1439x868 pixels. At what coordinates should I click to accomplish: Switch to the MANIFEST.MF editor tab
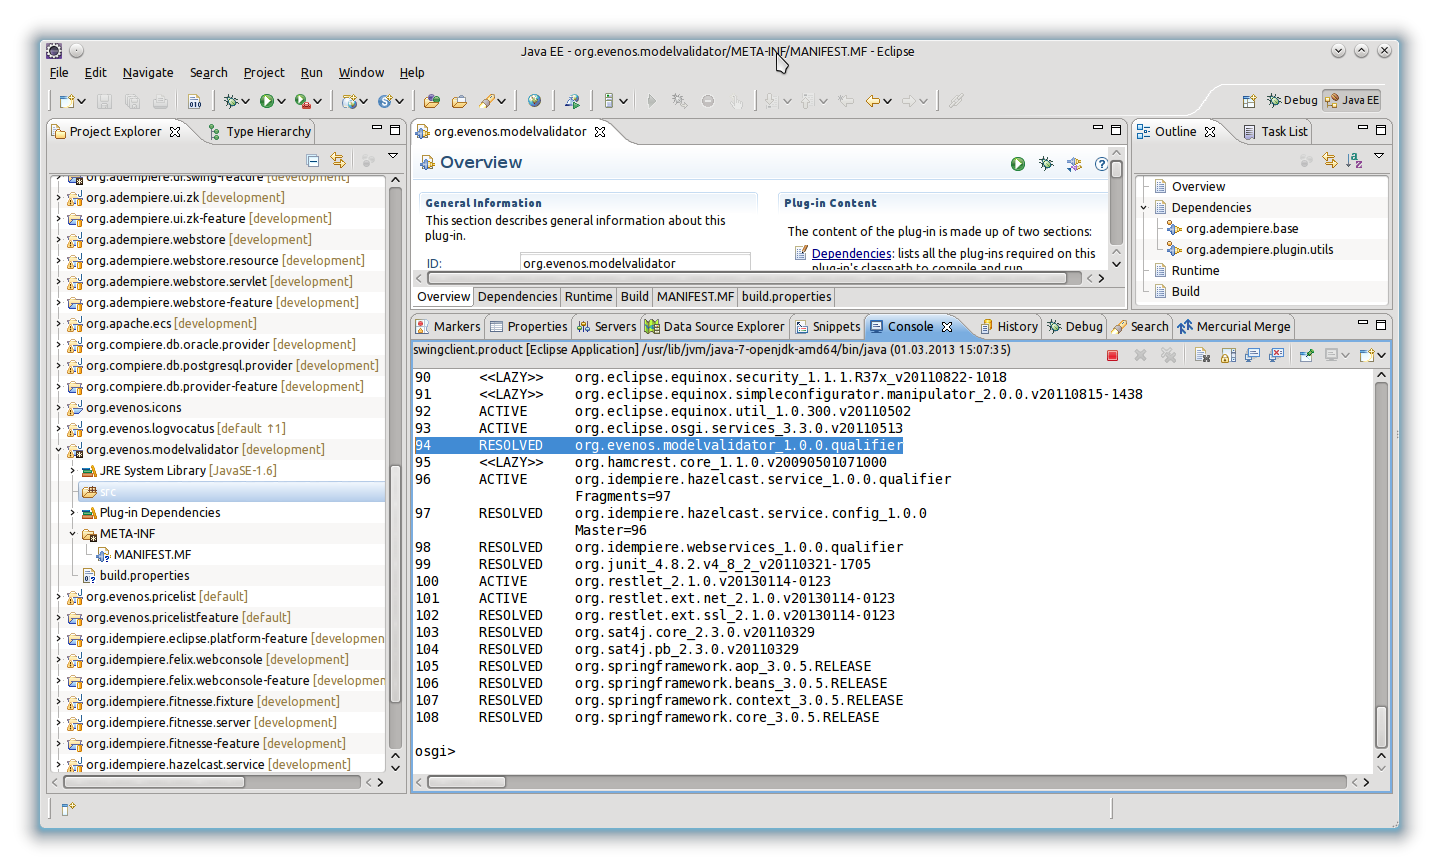(695, 297)
